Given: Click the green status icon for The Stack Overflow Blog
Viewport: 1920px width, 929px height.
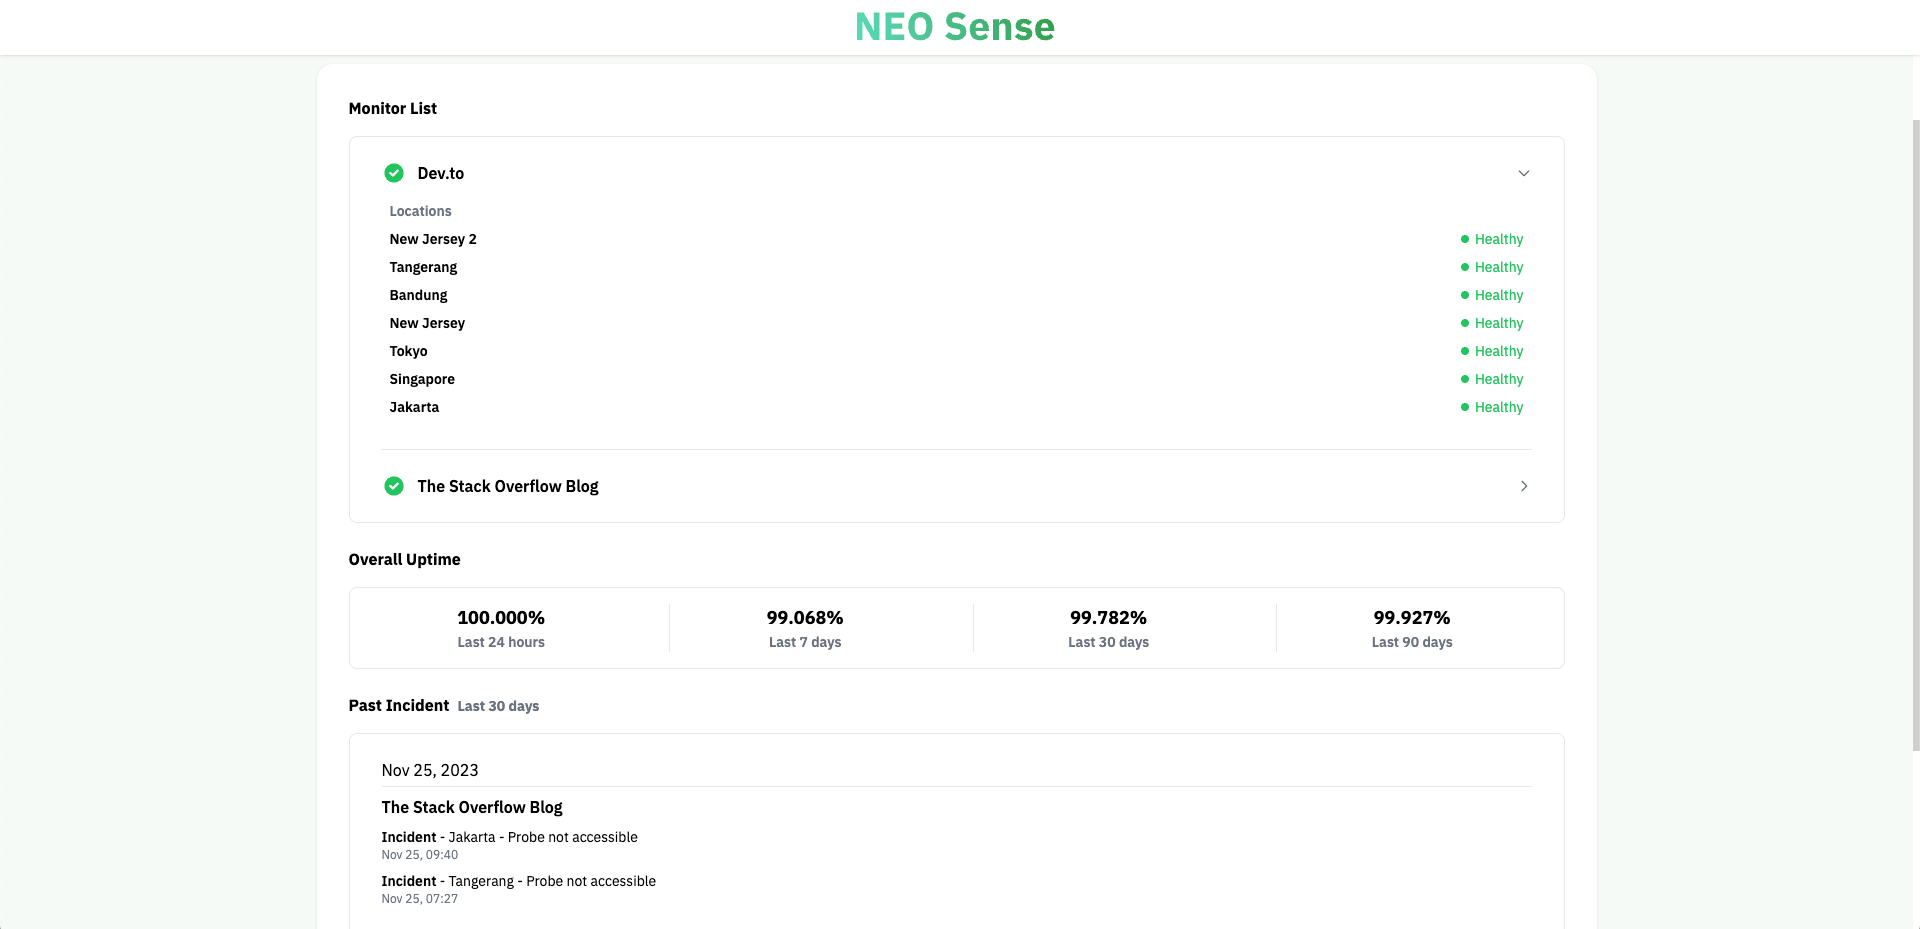Looking at the screenshot, I should pos(394,486).
